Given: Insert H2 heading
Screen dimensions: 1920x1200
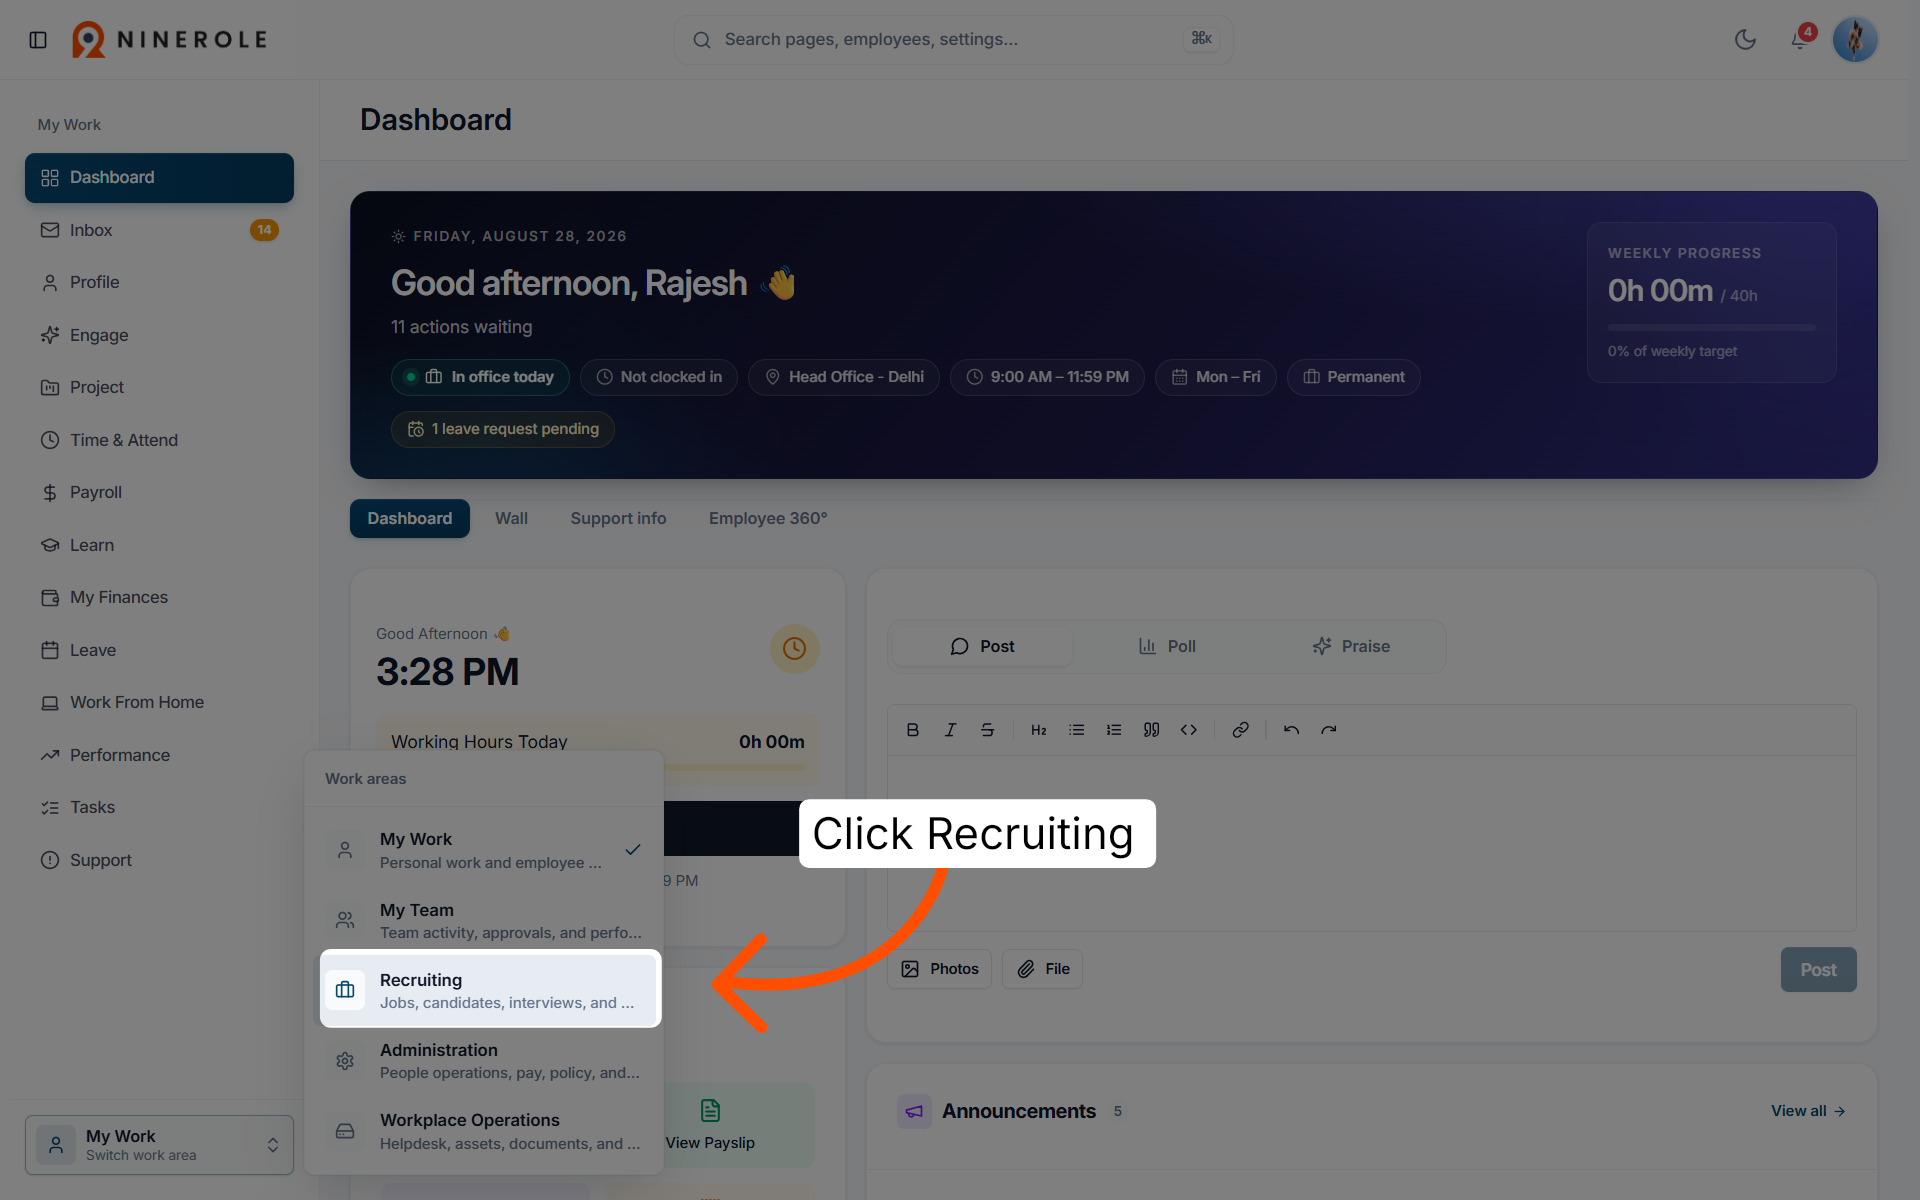Looking at the screenshot, I should coord(1039,730).
